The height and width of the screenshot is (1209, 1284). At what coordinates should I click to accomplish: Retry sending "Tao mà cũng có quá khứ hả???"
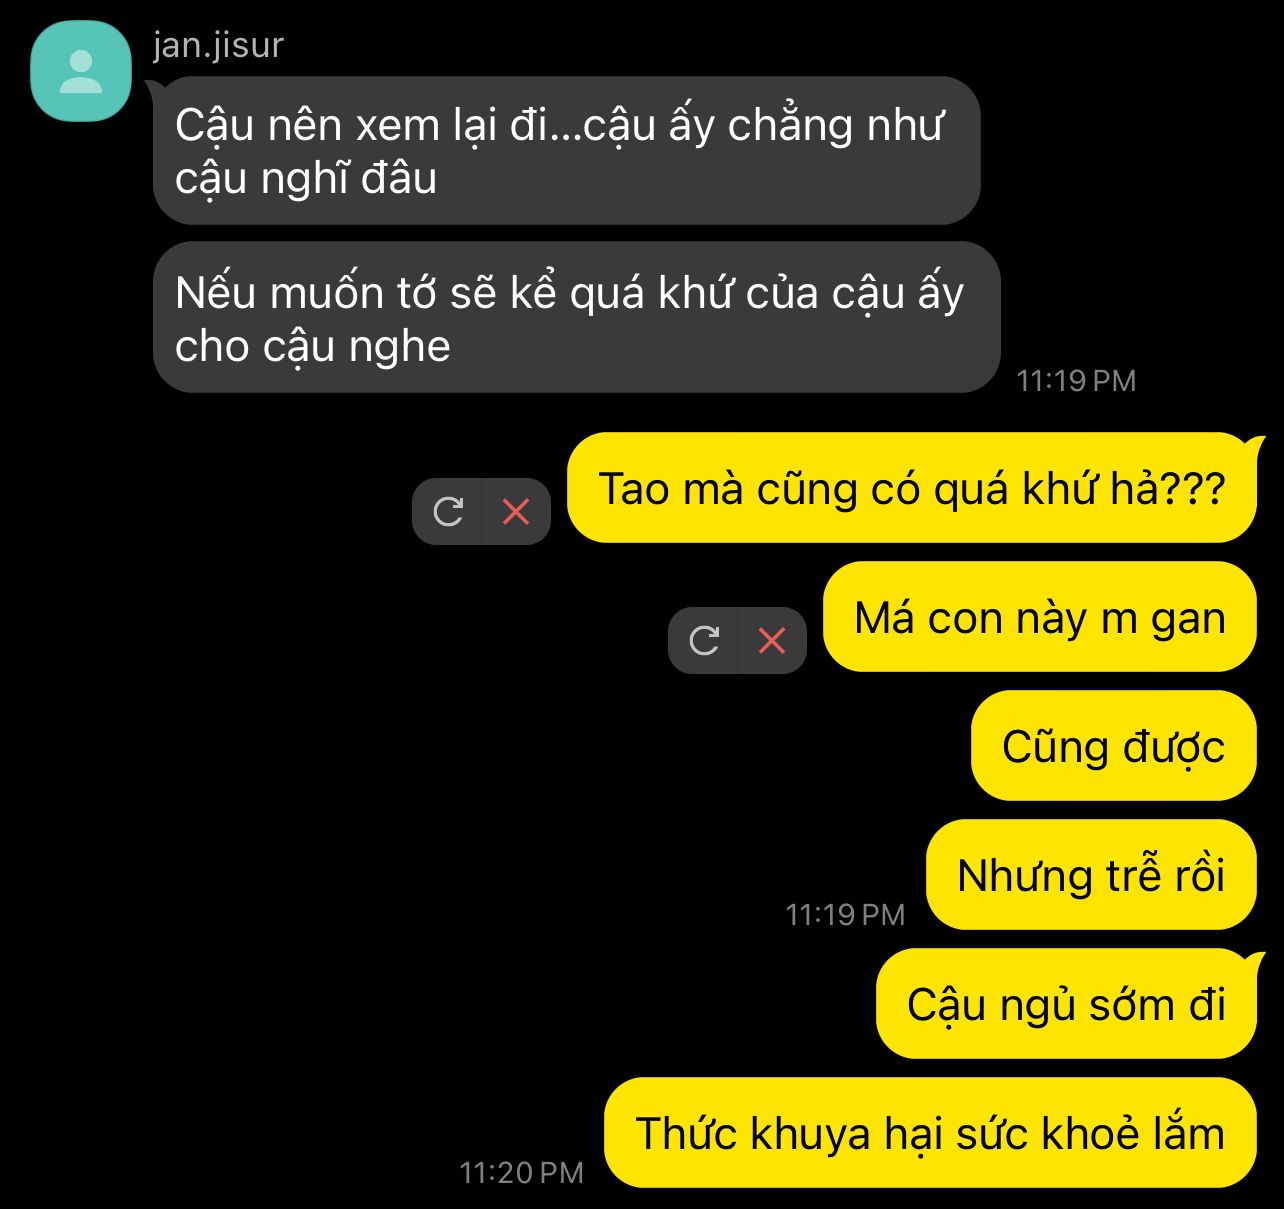448,512
